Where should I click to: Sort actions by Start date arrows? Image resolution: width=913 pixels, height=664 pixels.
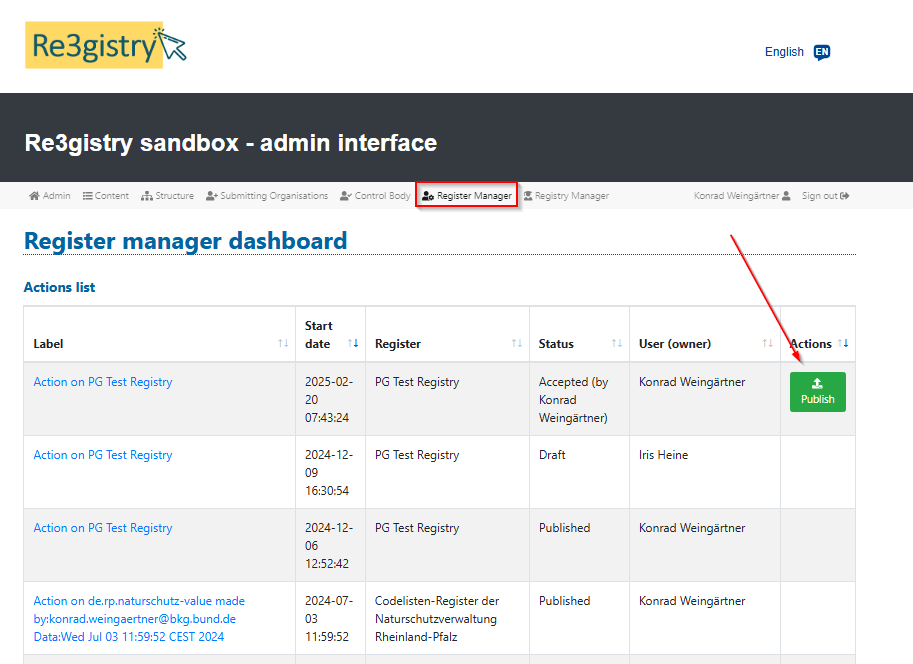(x=352, y=344)
